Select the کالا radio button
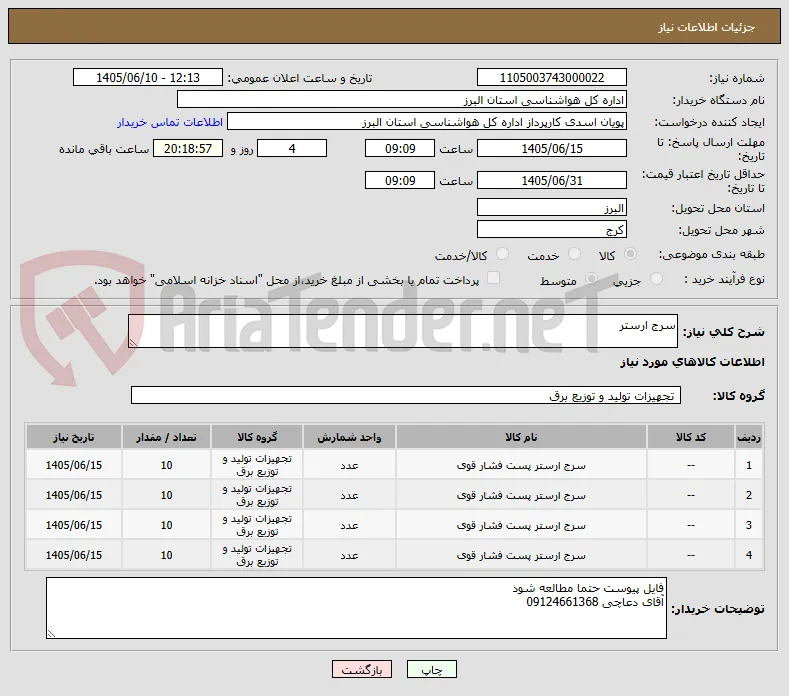The height and width of the screenshot is (696, 789). 630,254
